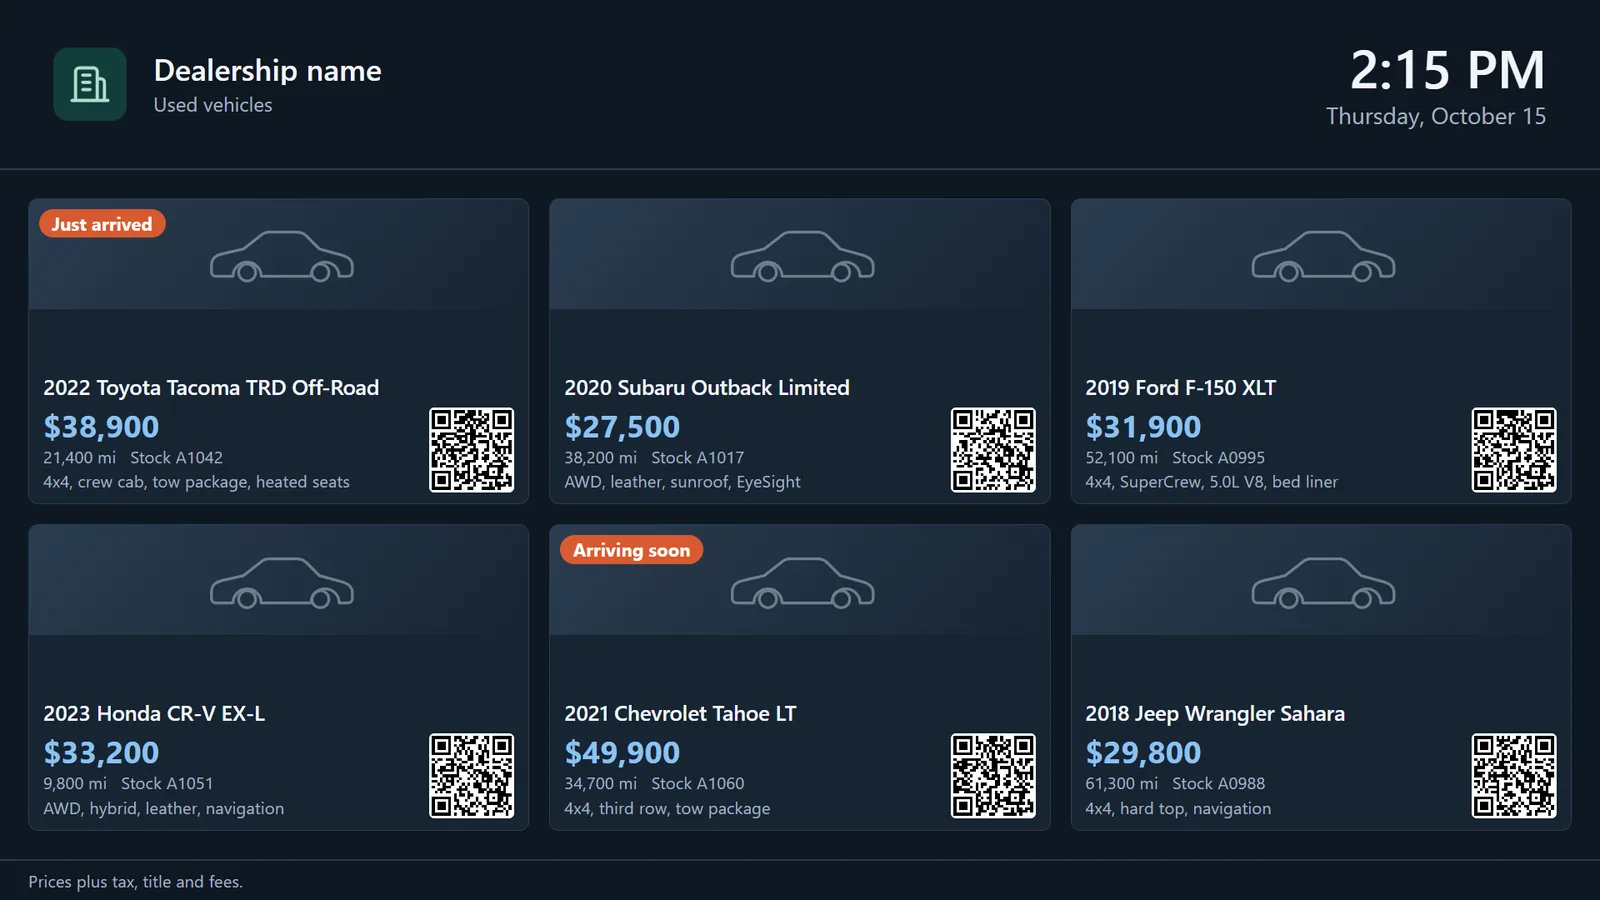Screen dimensions: 1600x900
Task: Click the $31,900 price
Action: [x=1143, y=427]
